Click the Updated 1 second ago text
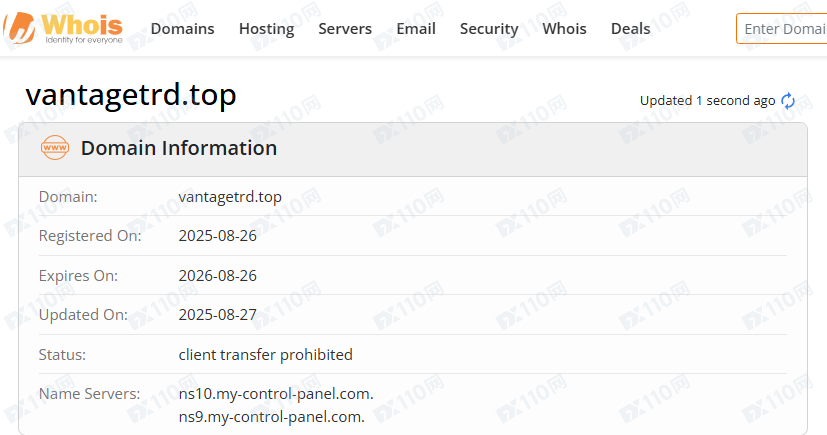The image size is (827, 435). tap(707, 100)
